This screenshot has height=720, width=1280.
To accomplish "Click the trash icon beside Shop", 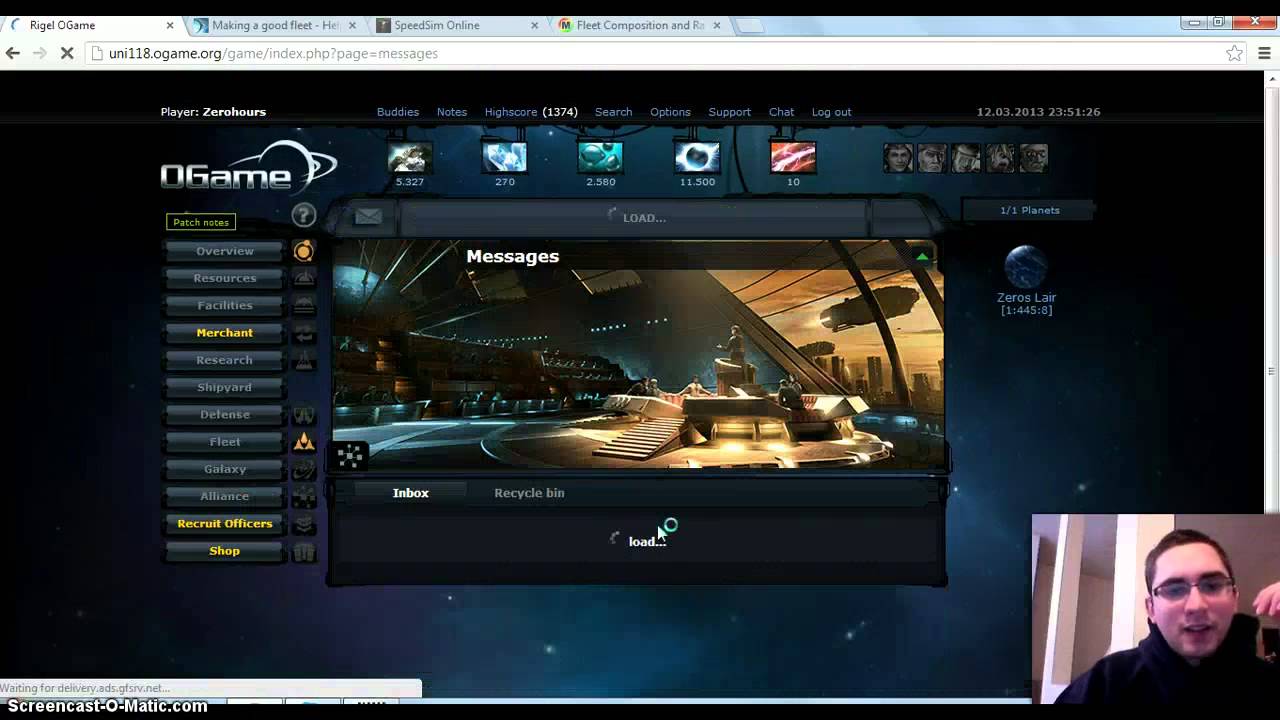I will [x=304, y=551].
